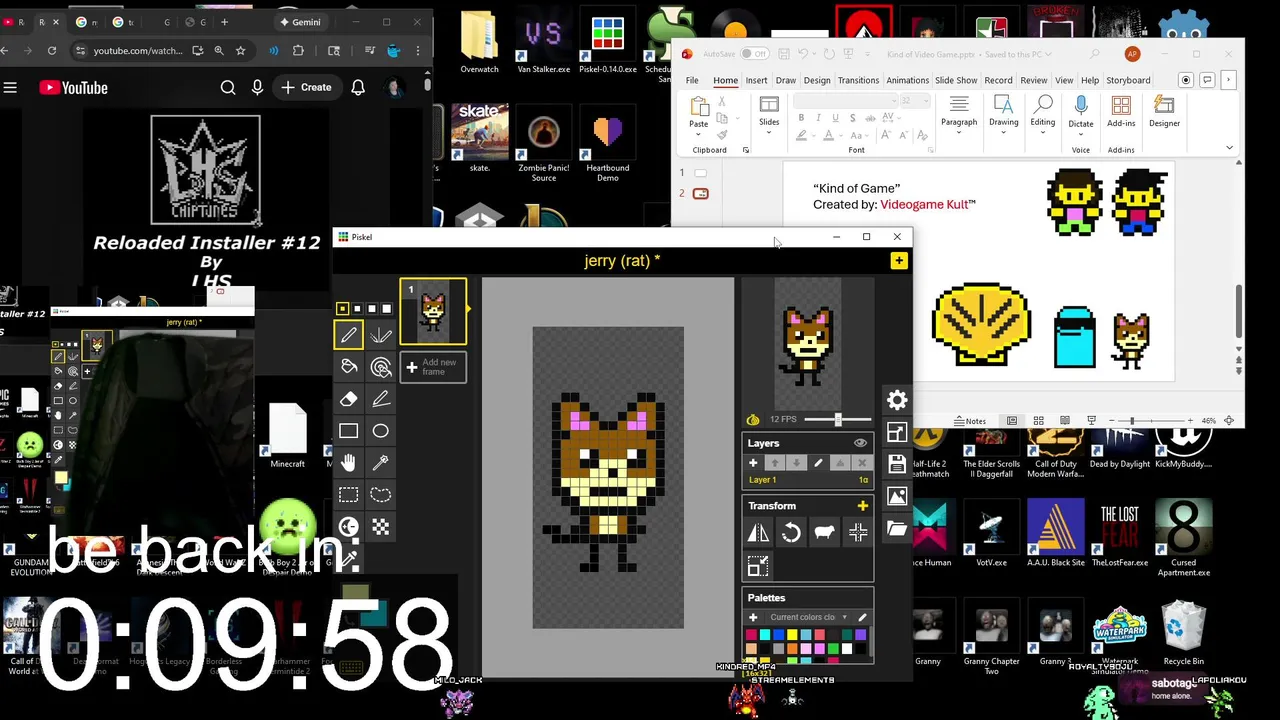Toggle Bold in PowerPoint font group
Viewport: 1280px width, 720px height.
click(x=801, y=118)
